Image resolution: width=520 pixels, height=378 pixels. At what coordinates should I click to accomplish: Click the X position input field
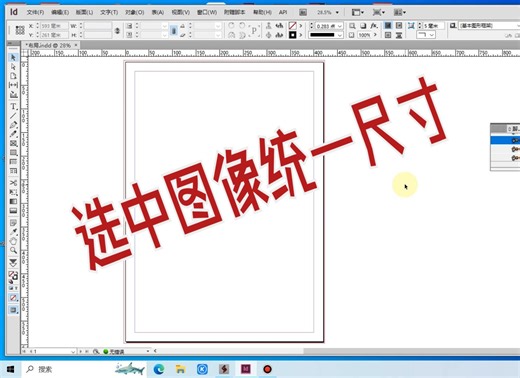(54, 26)
